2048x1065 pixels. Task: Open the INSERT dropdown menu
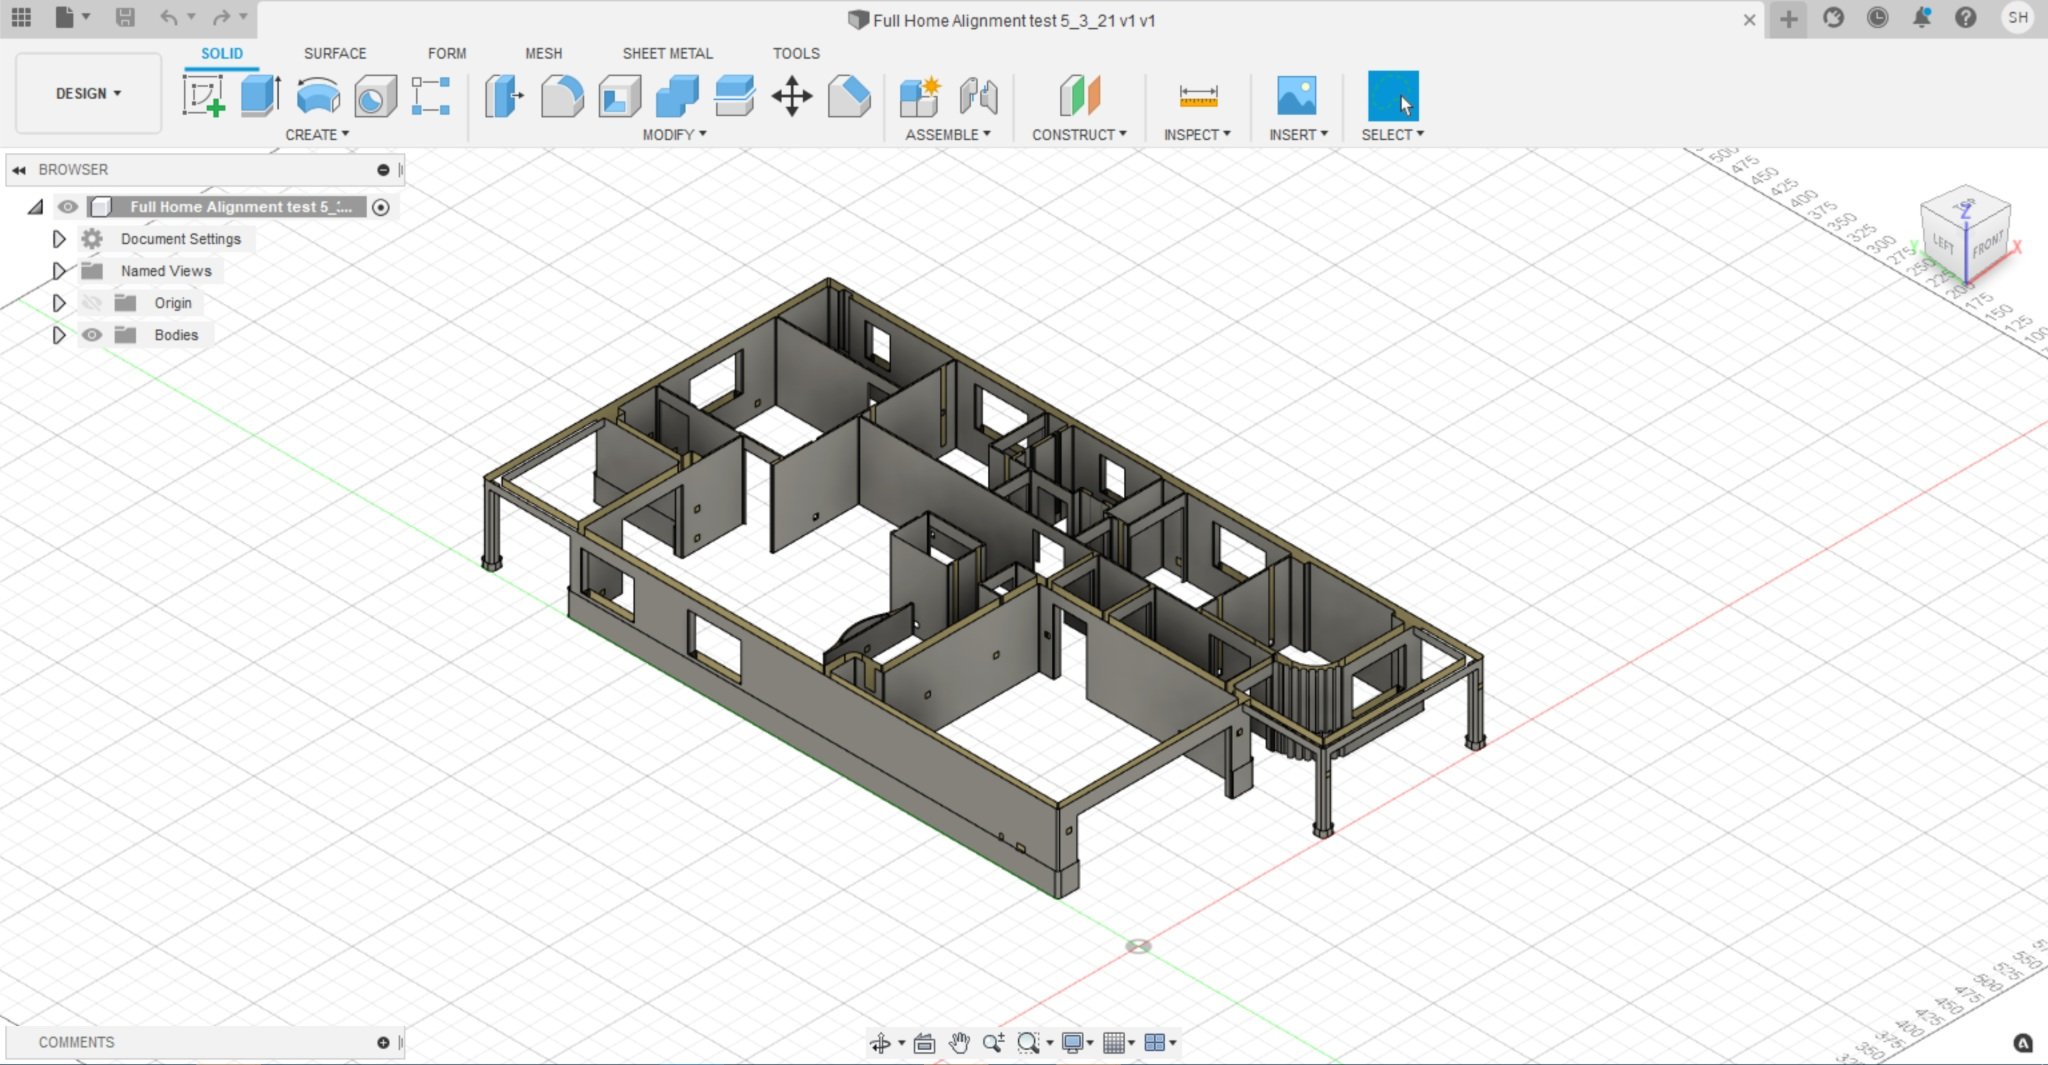[x=1298, y=134]
